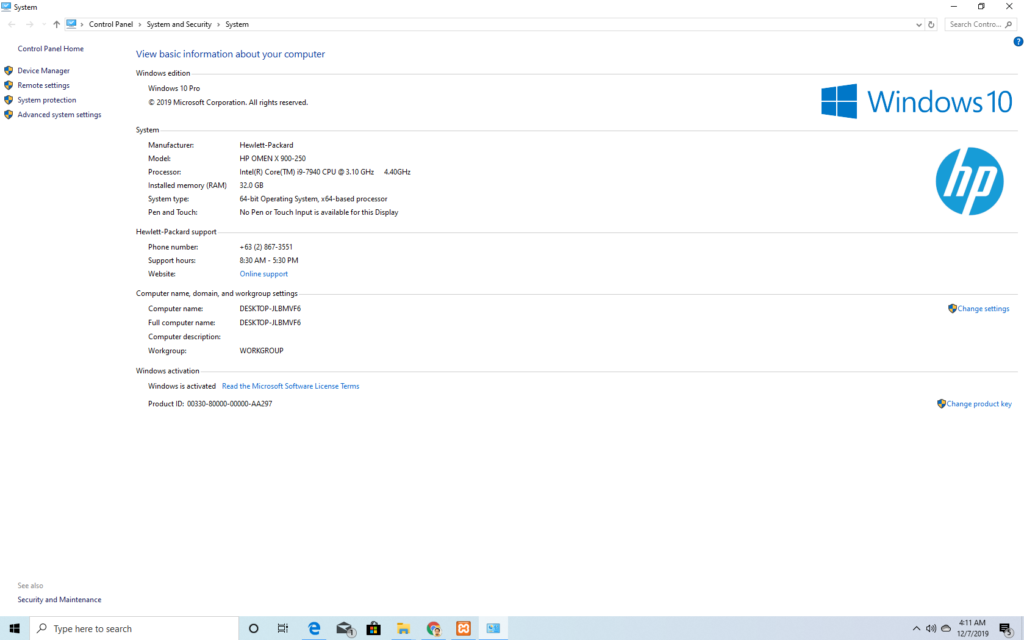
Task: Click the Hewlett-Packard manufacturer value
Action: [x=266, y=146]
